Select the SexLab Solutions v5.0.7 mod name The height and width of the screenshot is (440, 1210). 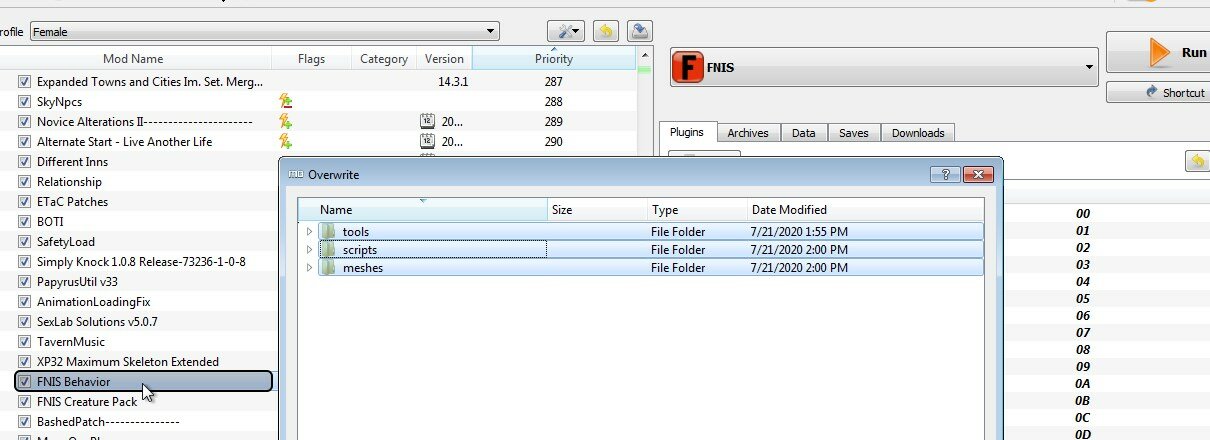tap(97, 321)
